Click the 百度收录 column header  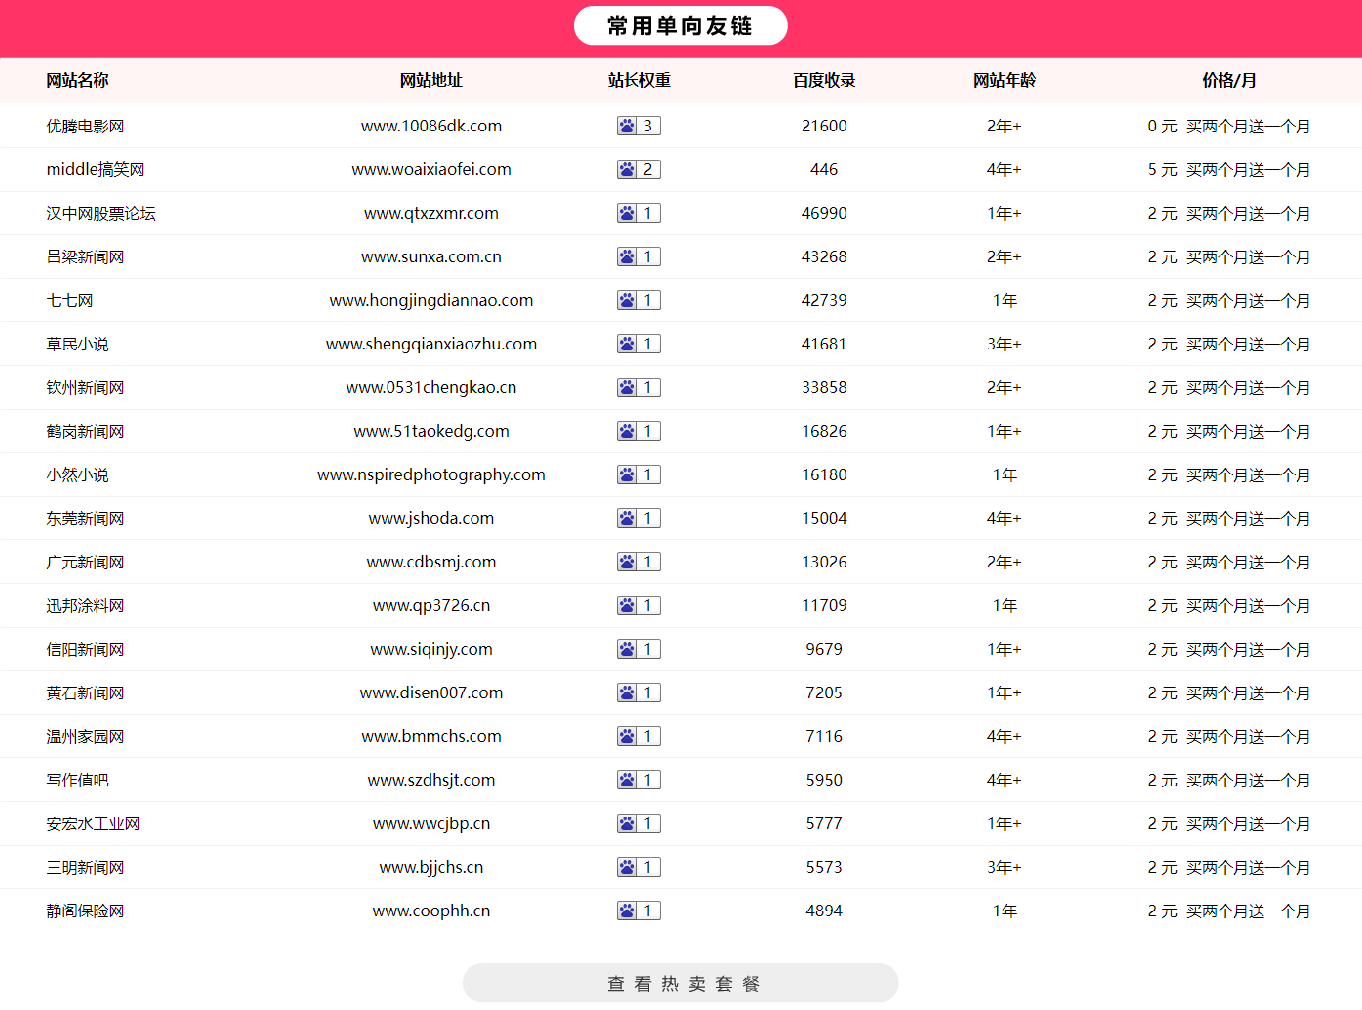click(824, 80)
